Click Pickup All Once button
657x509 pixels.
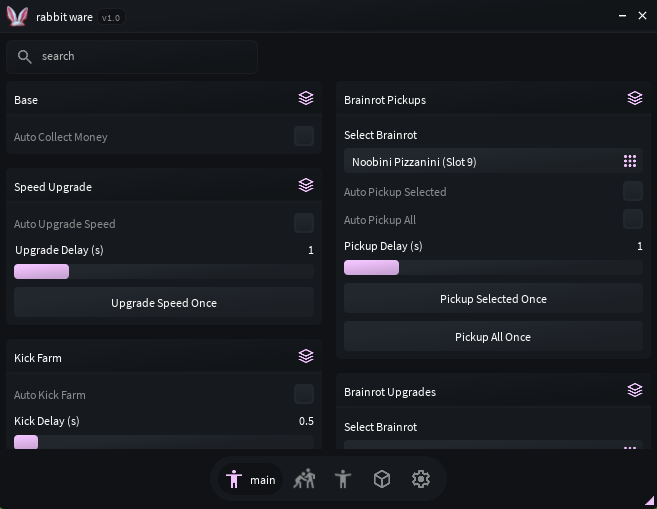[x=493, y=336]
